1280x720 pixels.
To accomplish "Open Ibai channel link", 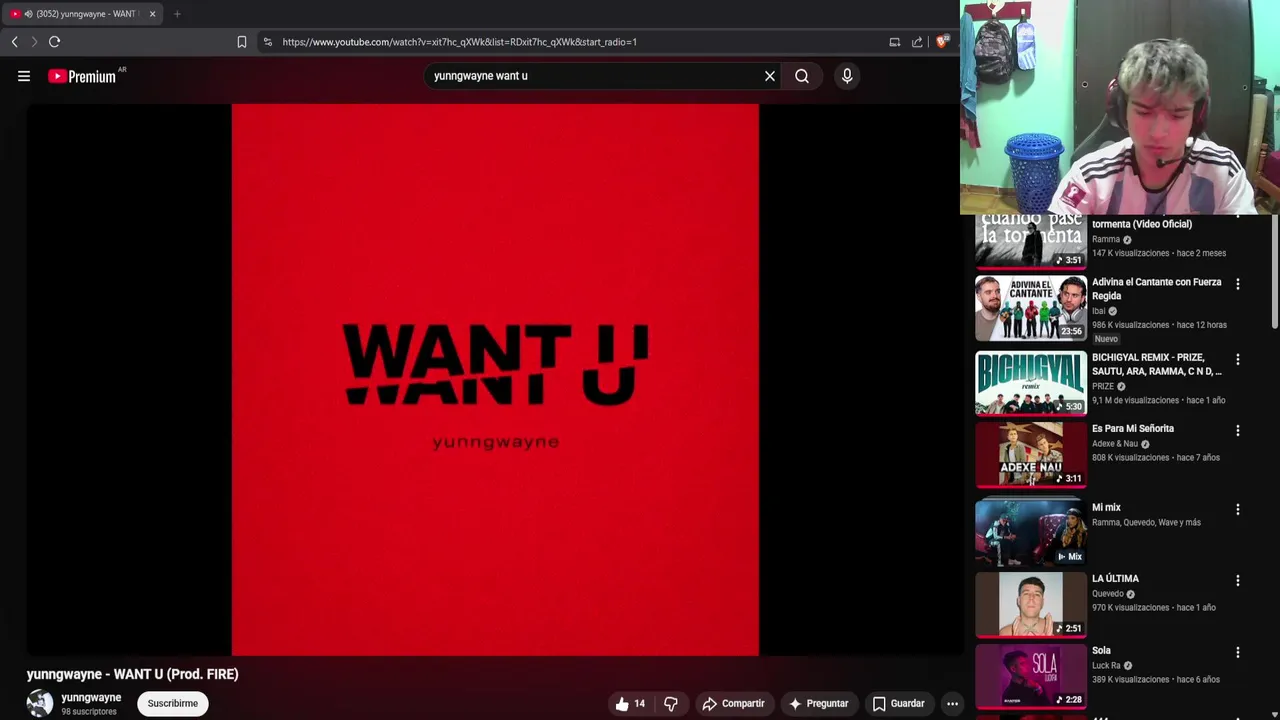I will coord(1098,311).
